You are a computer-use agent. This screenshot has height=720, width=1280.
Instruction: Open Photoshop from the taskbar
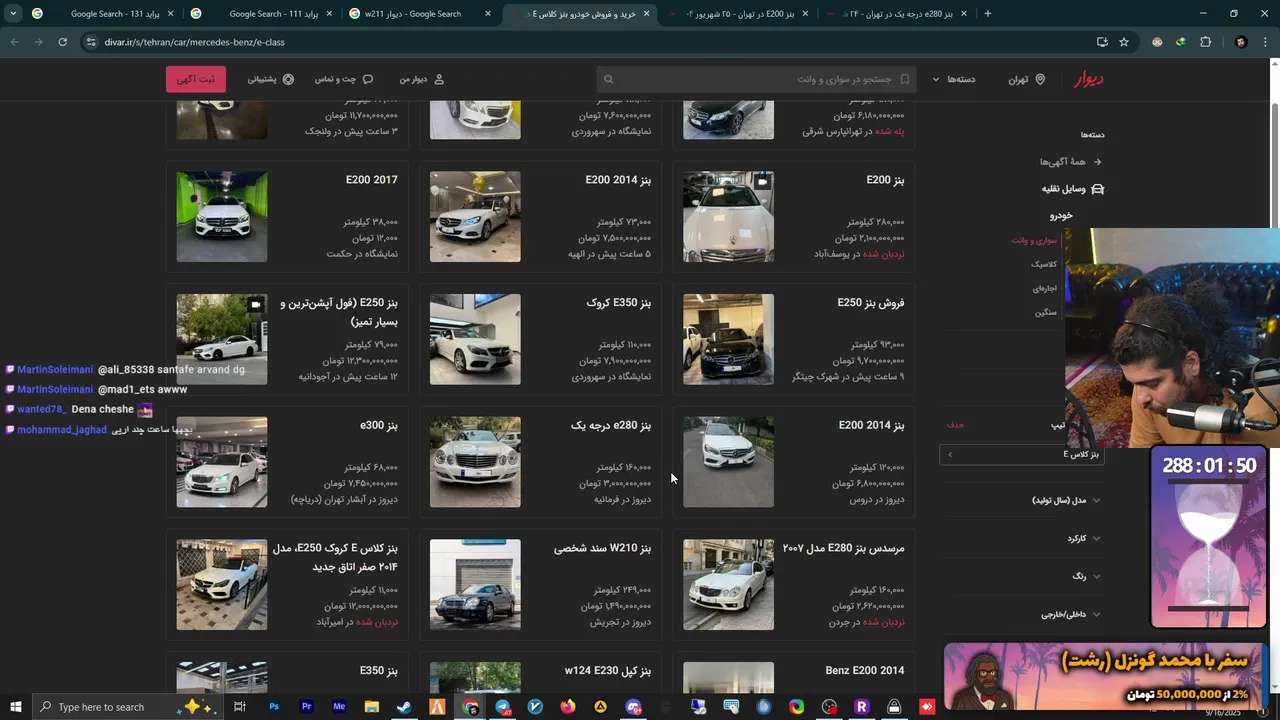pos(274,707)
